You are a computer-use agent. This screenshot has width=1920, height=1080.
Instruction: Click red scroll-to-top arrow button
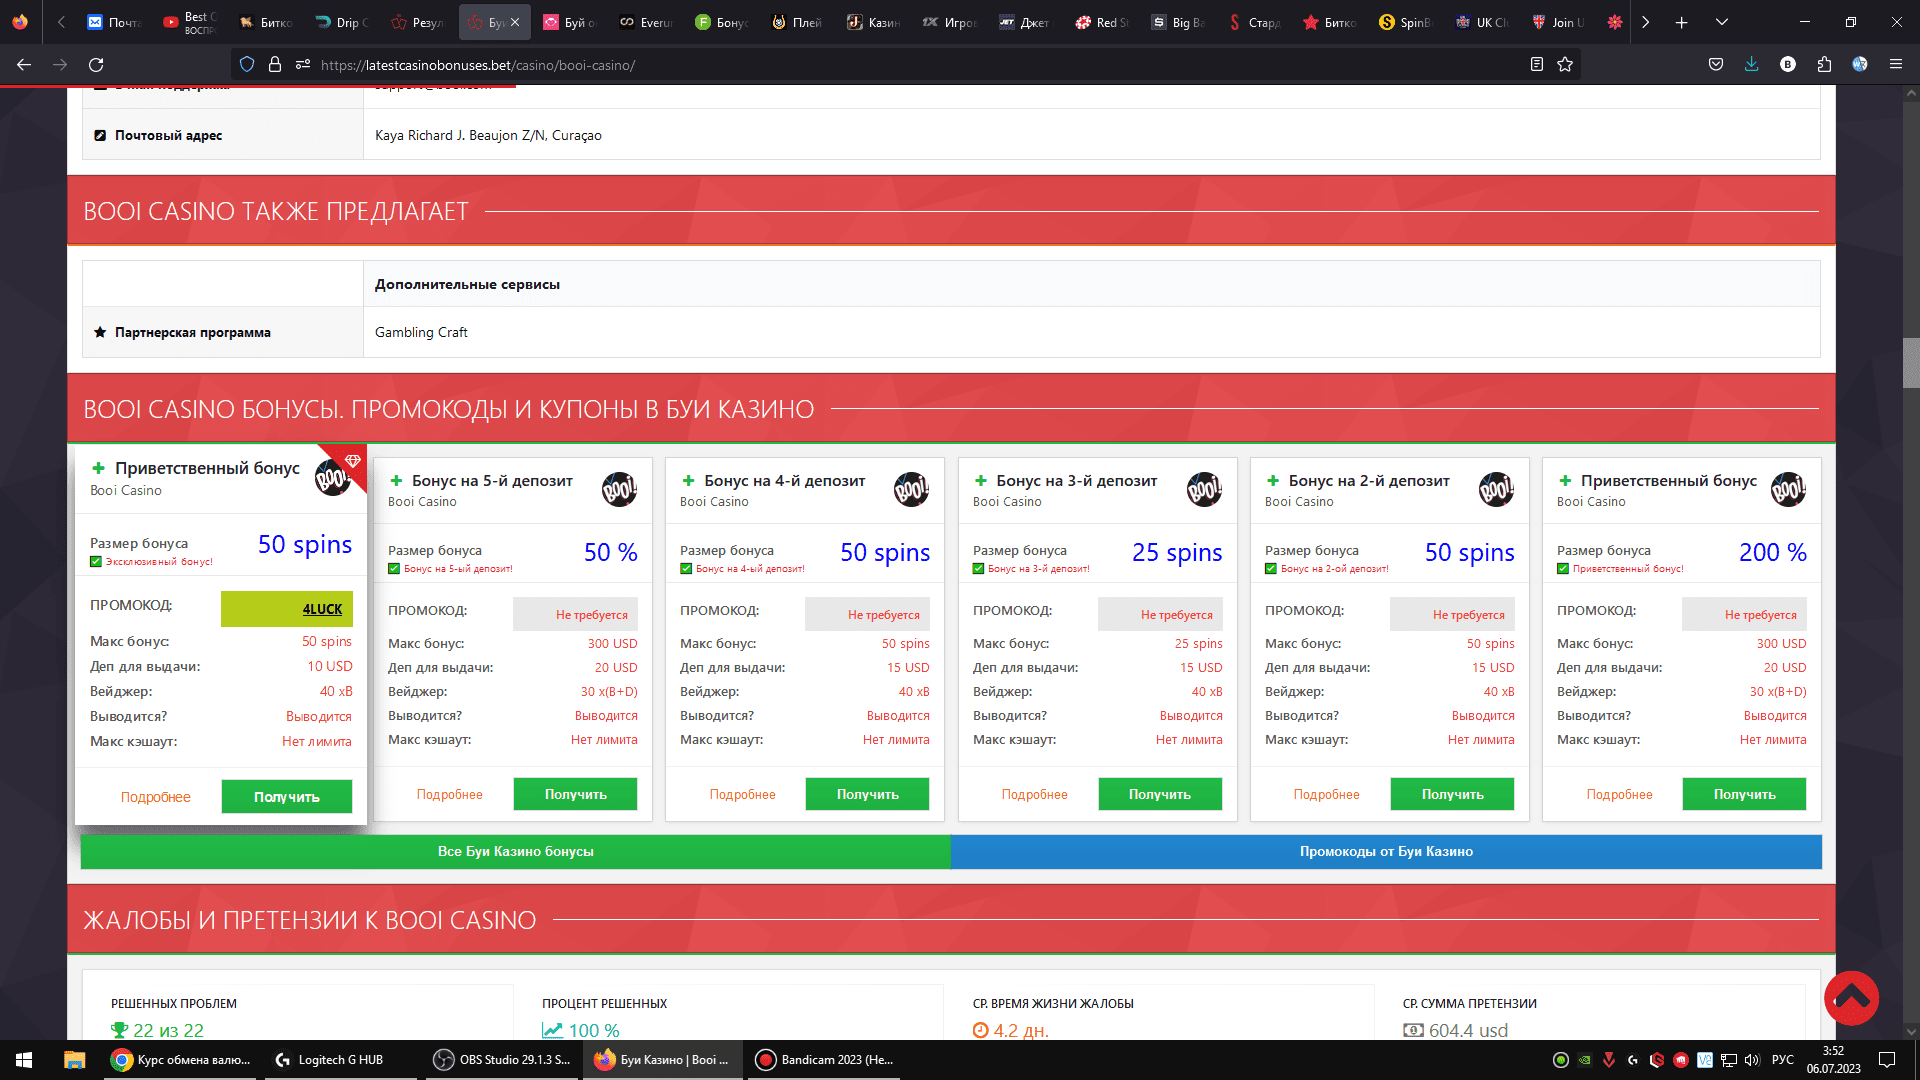pyautogui.click(x=1851, y=998)
